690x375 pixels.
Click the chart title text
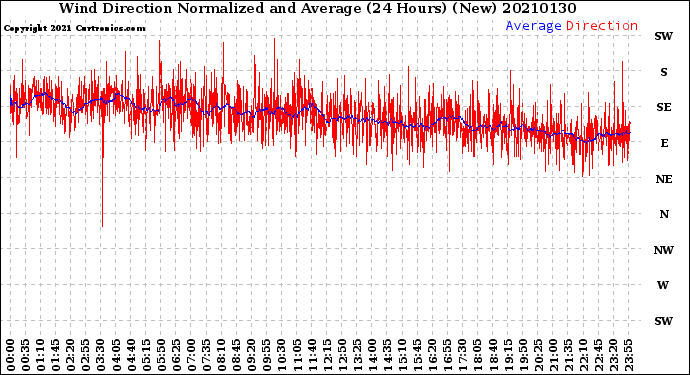click(317, 8)
